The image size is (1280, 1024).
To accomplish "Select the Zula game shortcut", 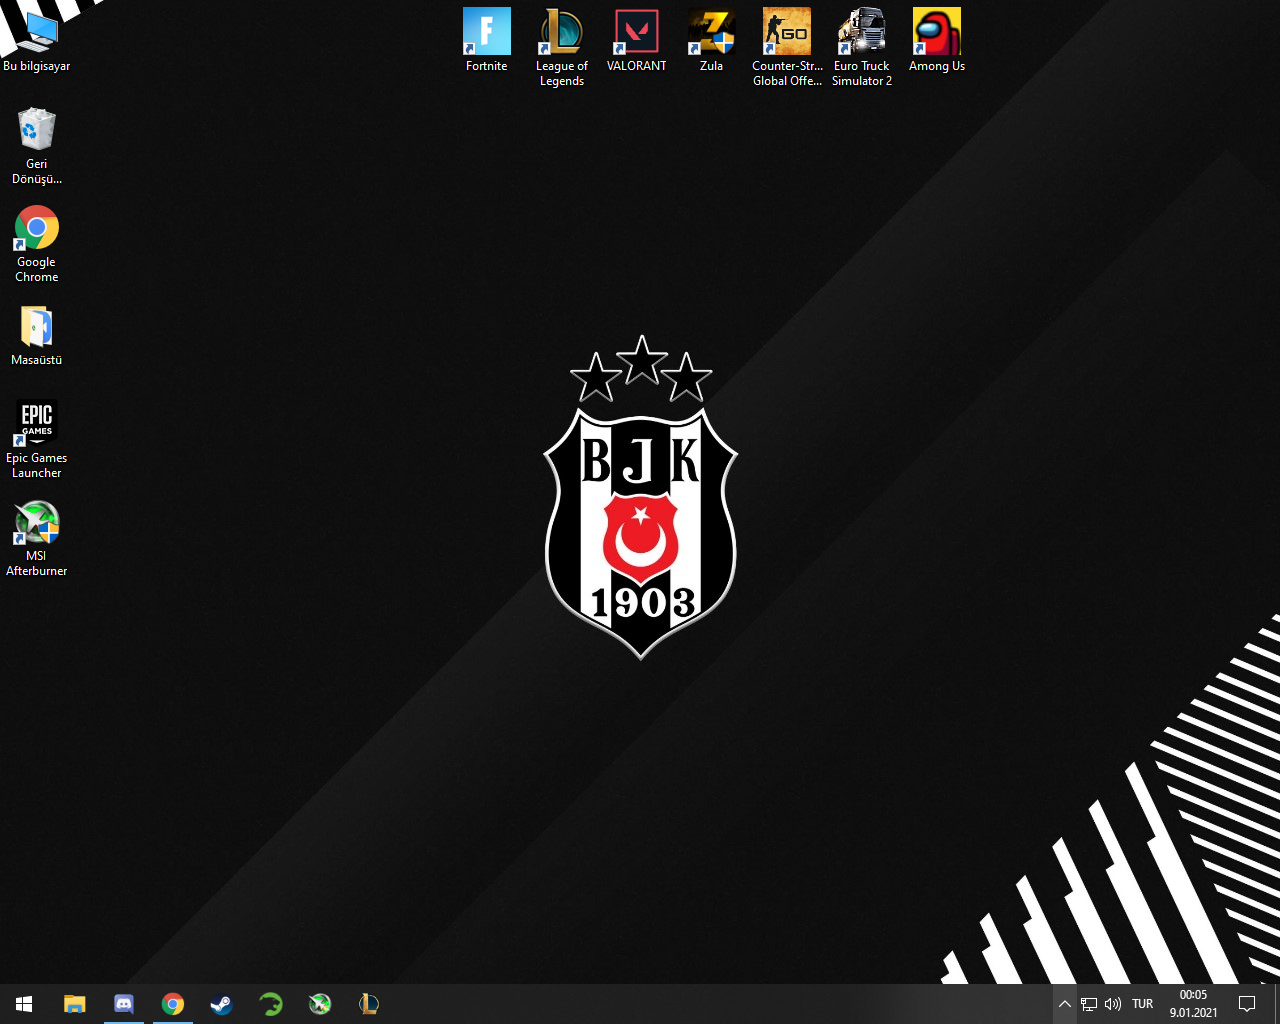I will click(712, 41).
